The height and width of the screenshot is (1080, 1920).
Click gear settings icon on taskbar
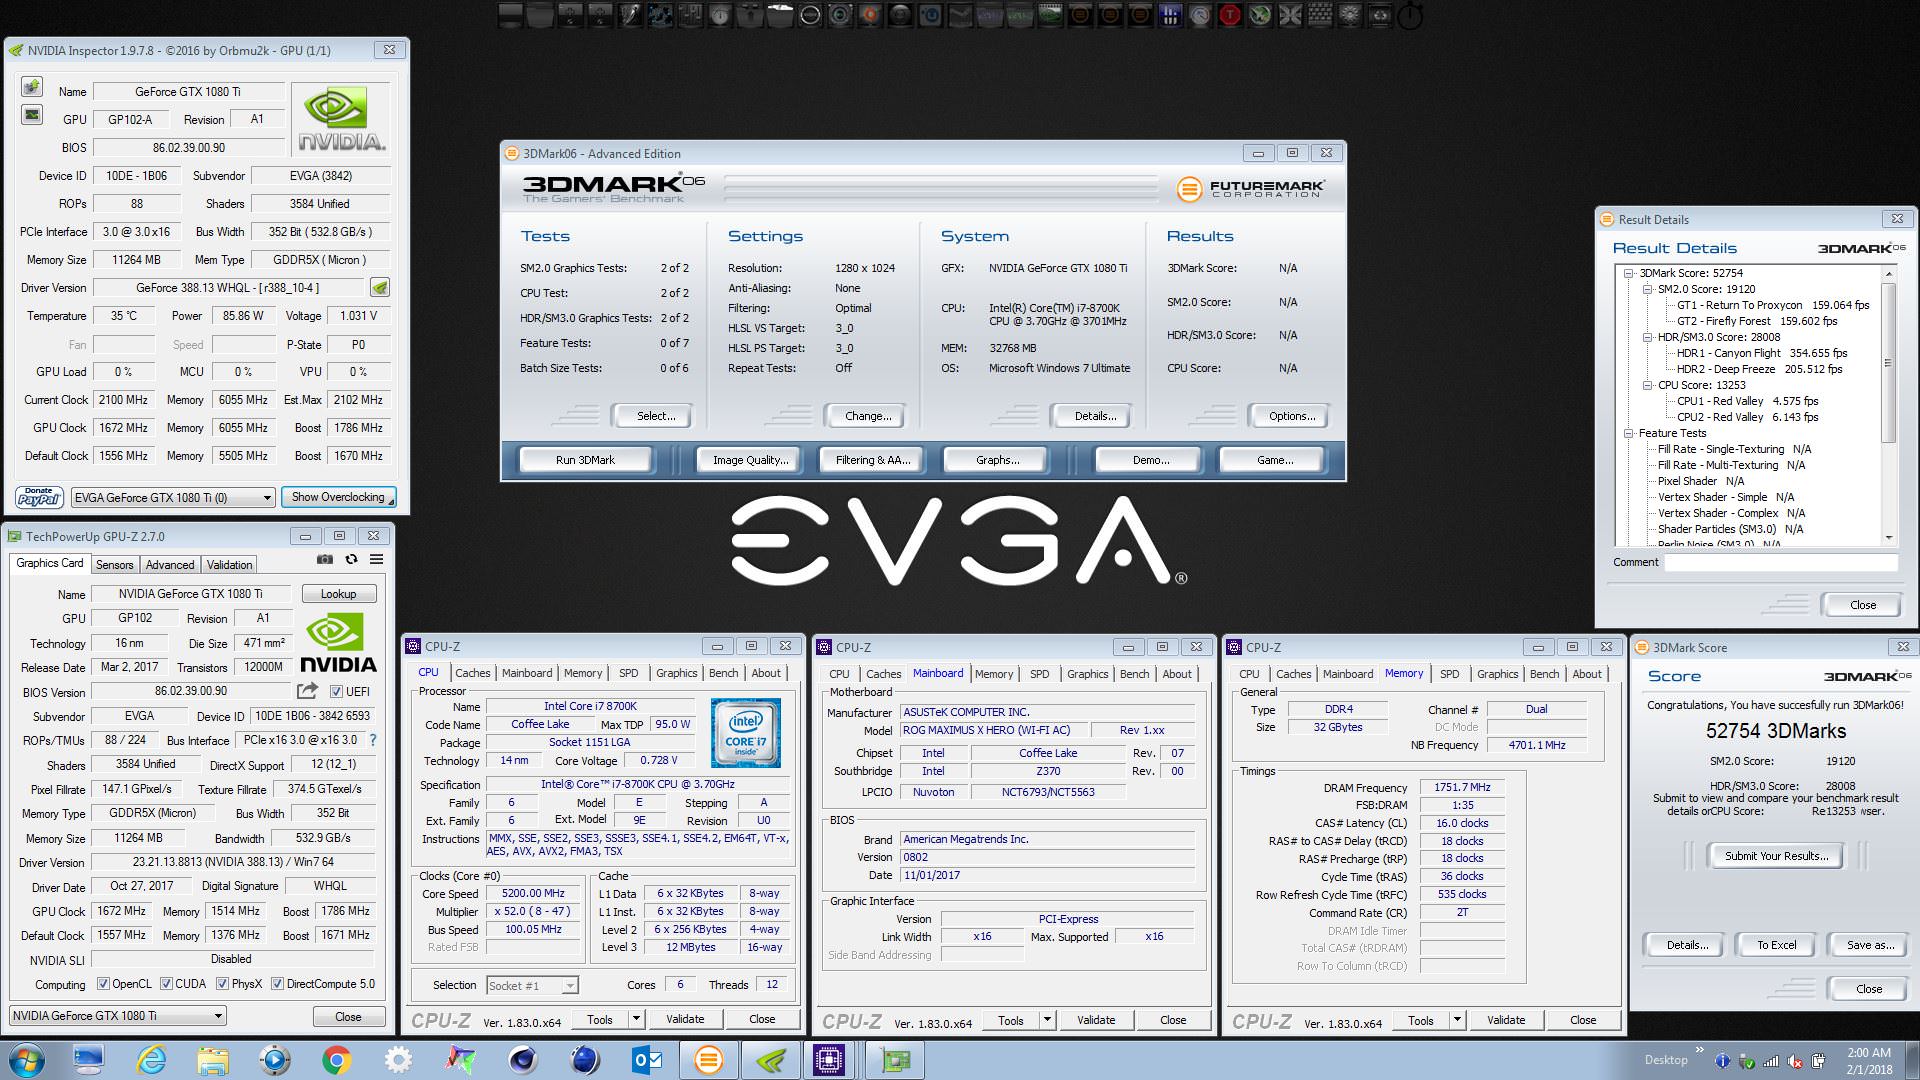398,1060
